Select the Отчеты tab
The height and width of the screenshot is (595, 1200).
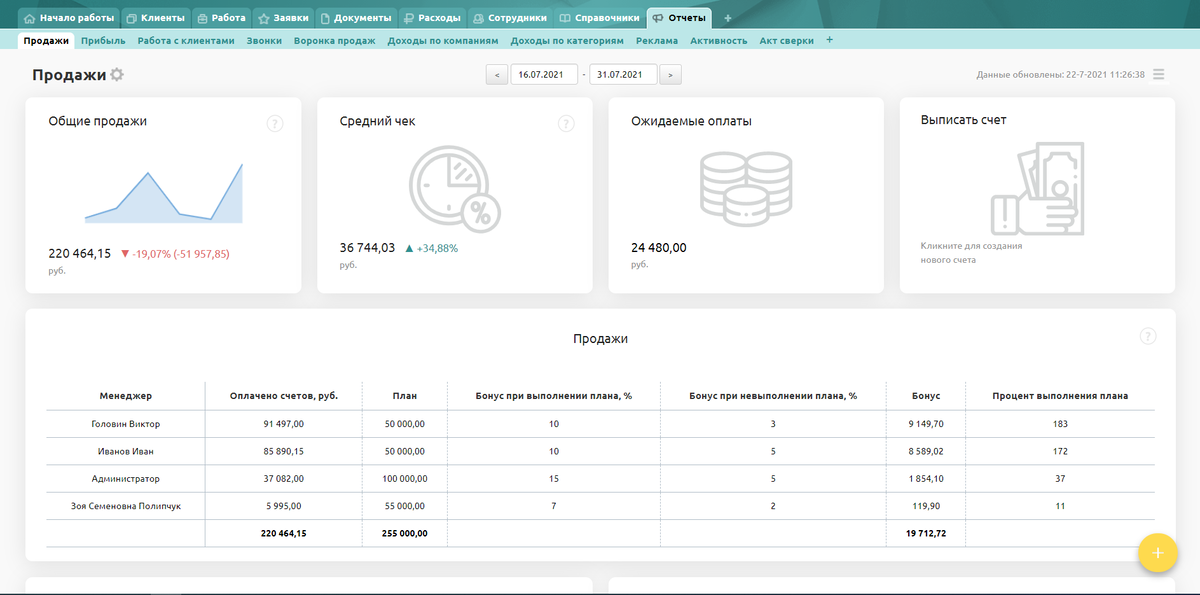(679, 18)
